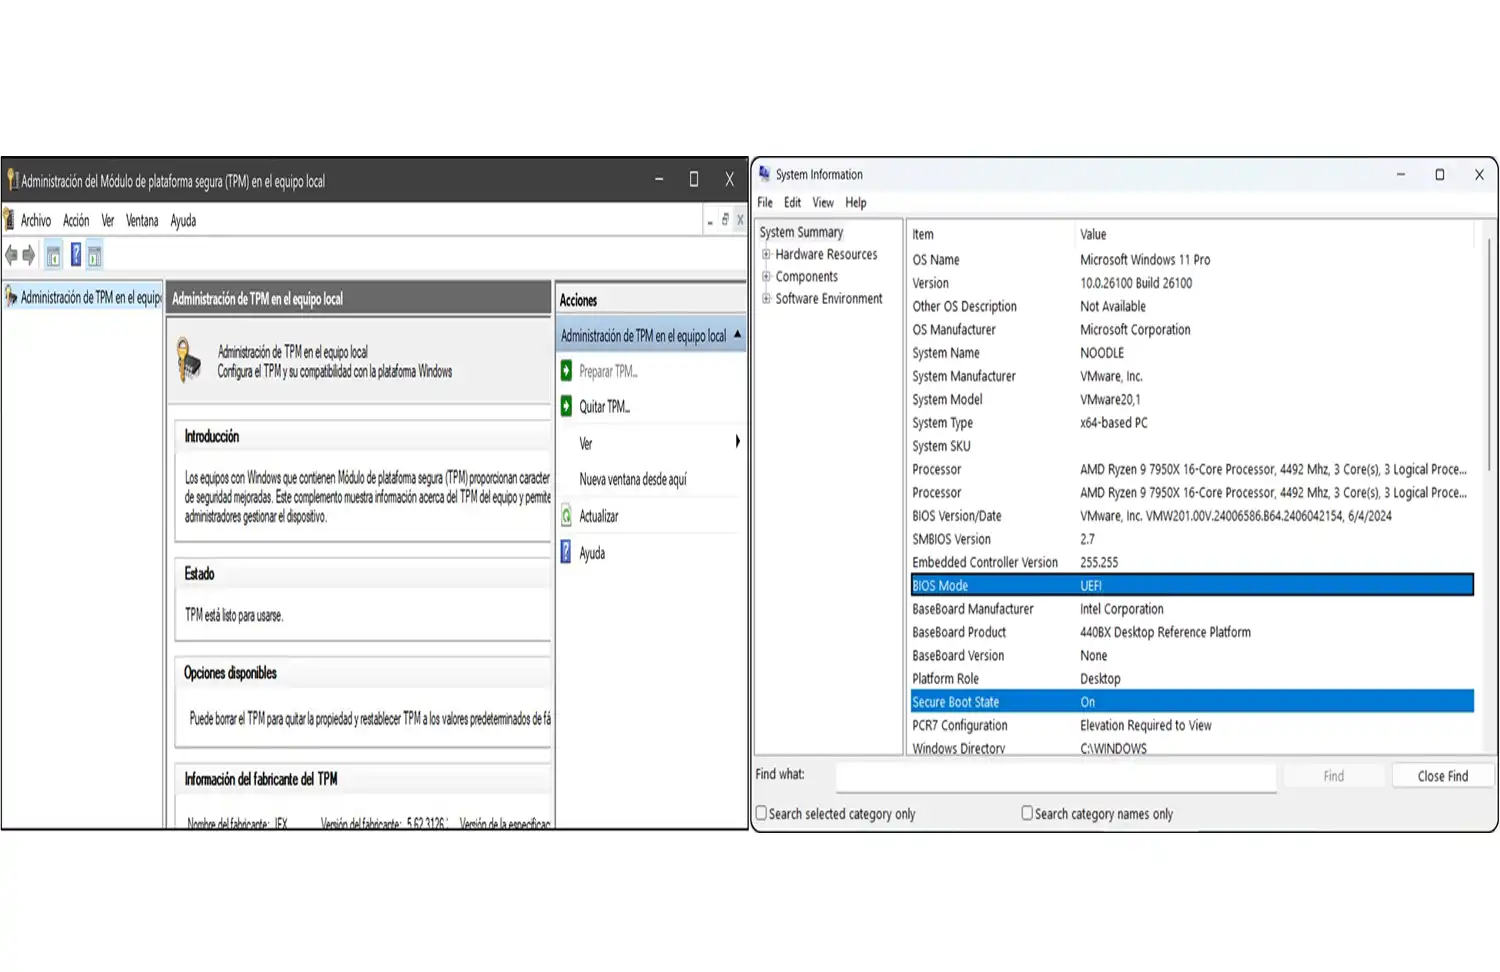This screenshot has height=972, width=1500.
Task: Select the System Manufacturer row
Action: [x=1192, y=376]
